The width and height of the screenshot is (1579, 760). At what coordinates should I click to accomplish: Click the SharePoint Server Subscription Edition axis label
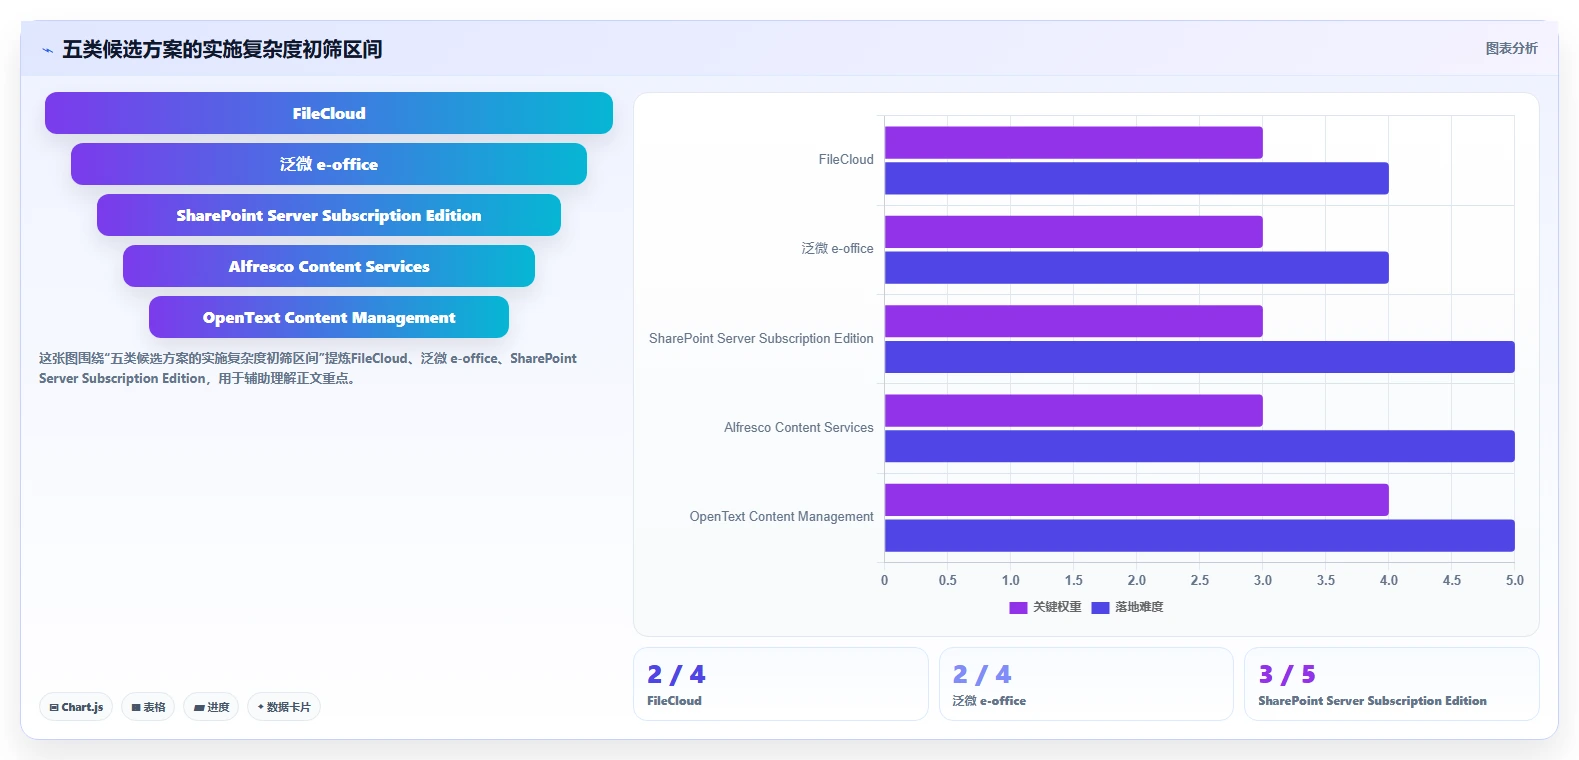(761, 339)
